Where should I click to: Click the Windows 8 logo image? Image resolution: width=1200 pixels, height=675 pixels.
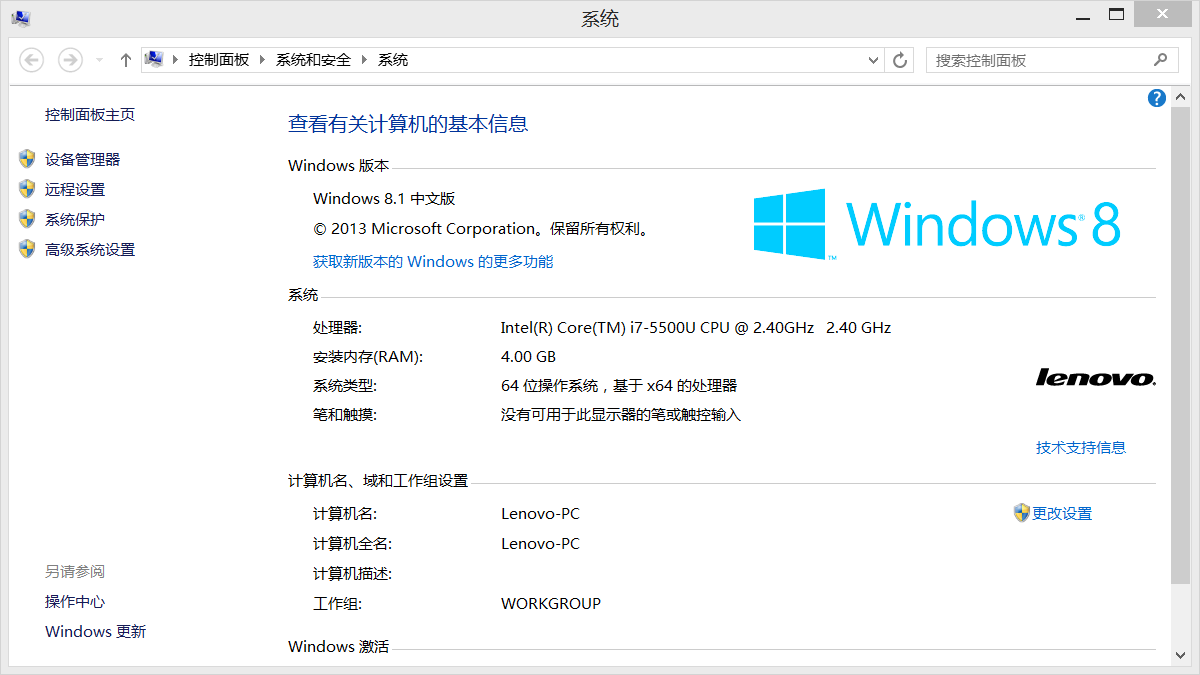point(937,224)
